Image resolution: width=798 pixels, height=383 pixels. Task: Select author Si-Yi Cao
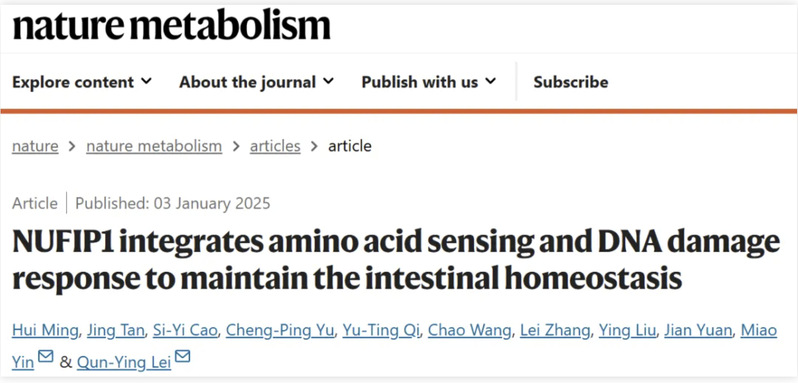coord(185,331)
